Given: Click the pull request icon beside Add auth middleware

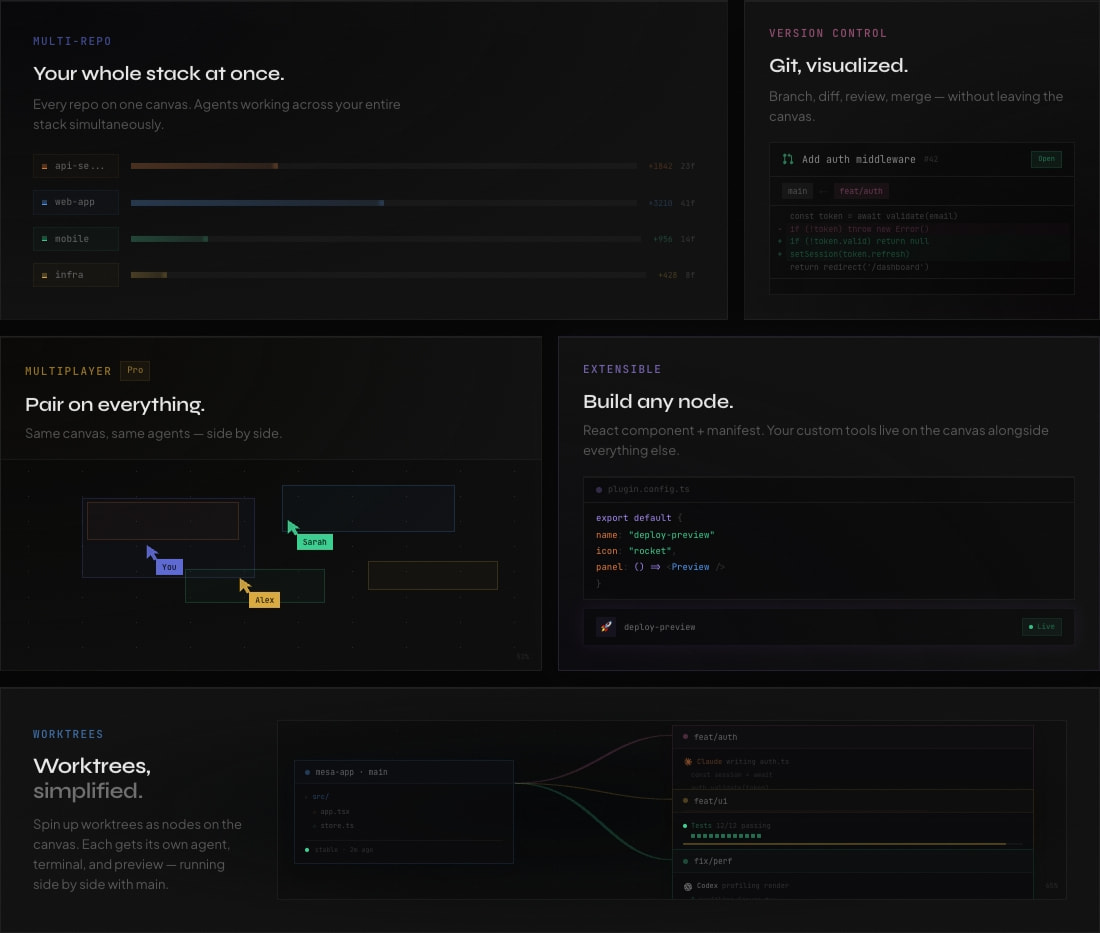Looking at the screenshot, I should pos(788,159).
